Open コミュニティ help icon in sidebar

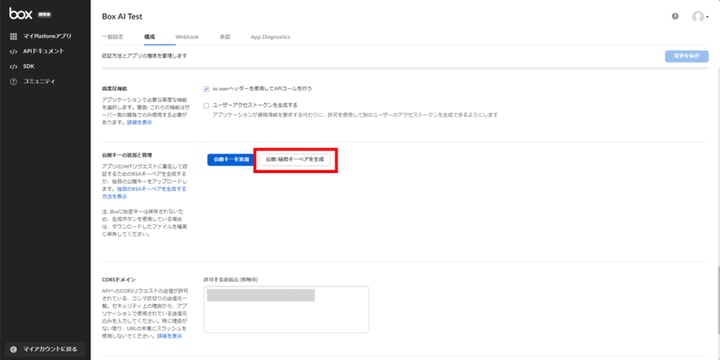pyautogui.click(x=13, y=82)
